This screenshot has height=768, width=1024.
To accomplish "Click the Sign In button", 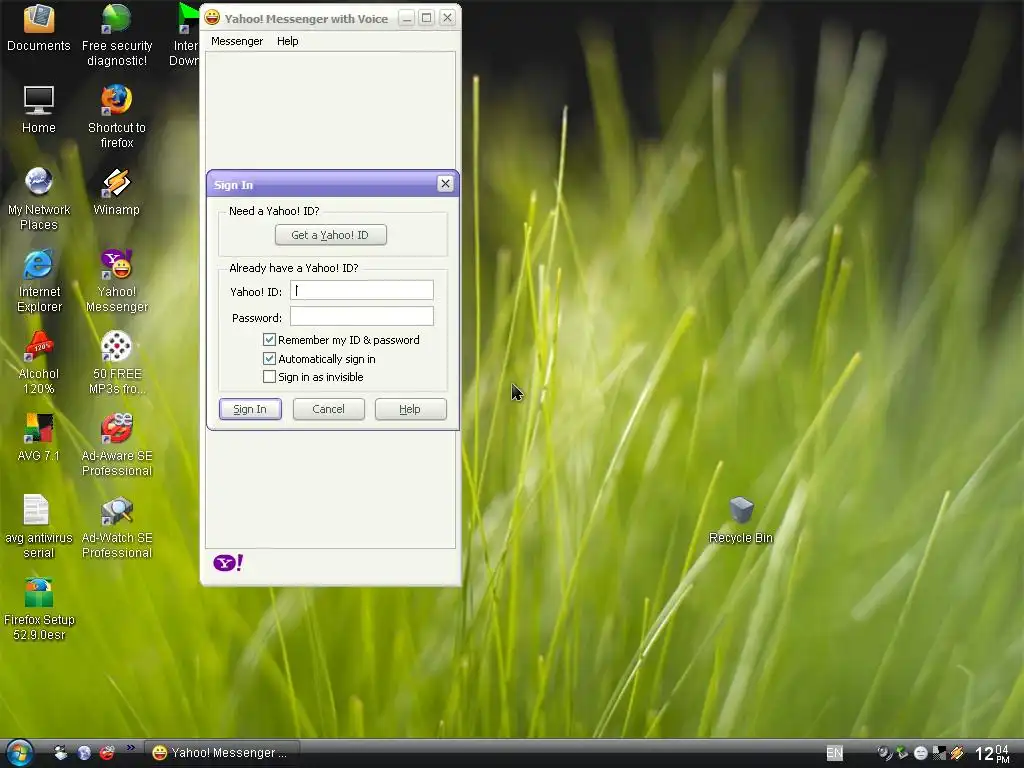I will pos(250,409).
